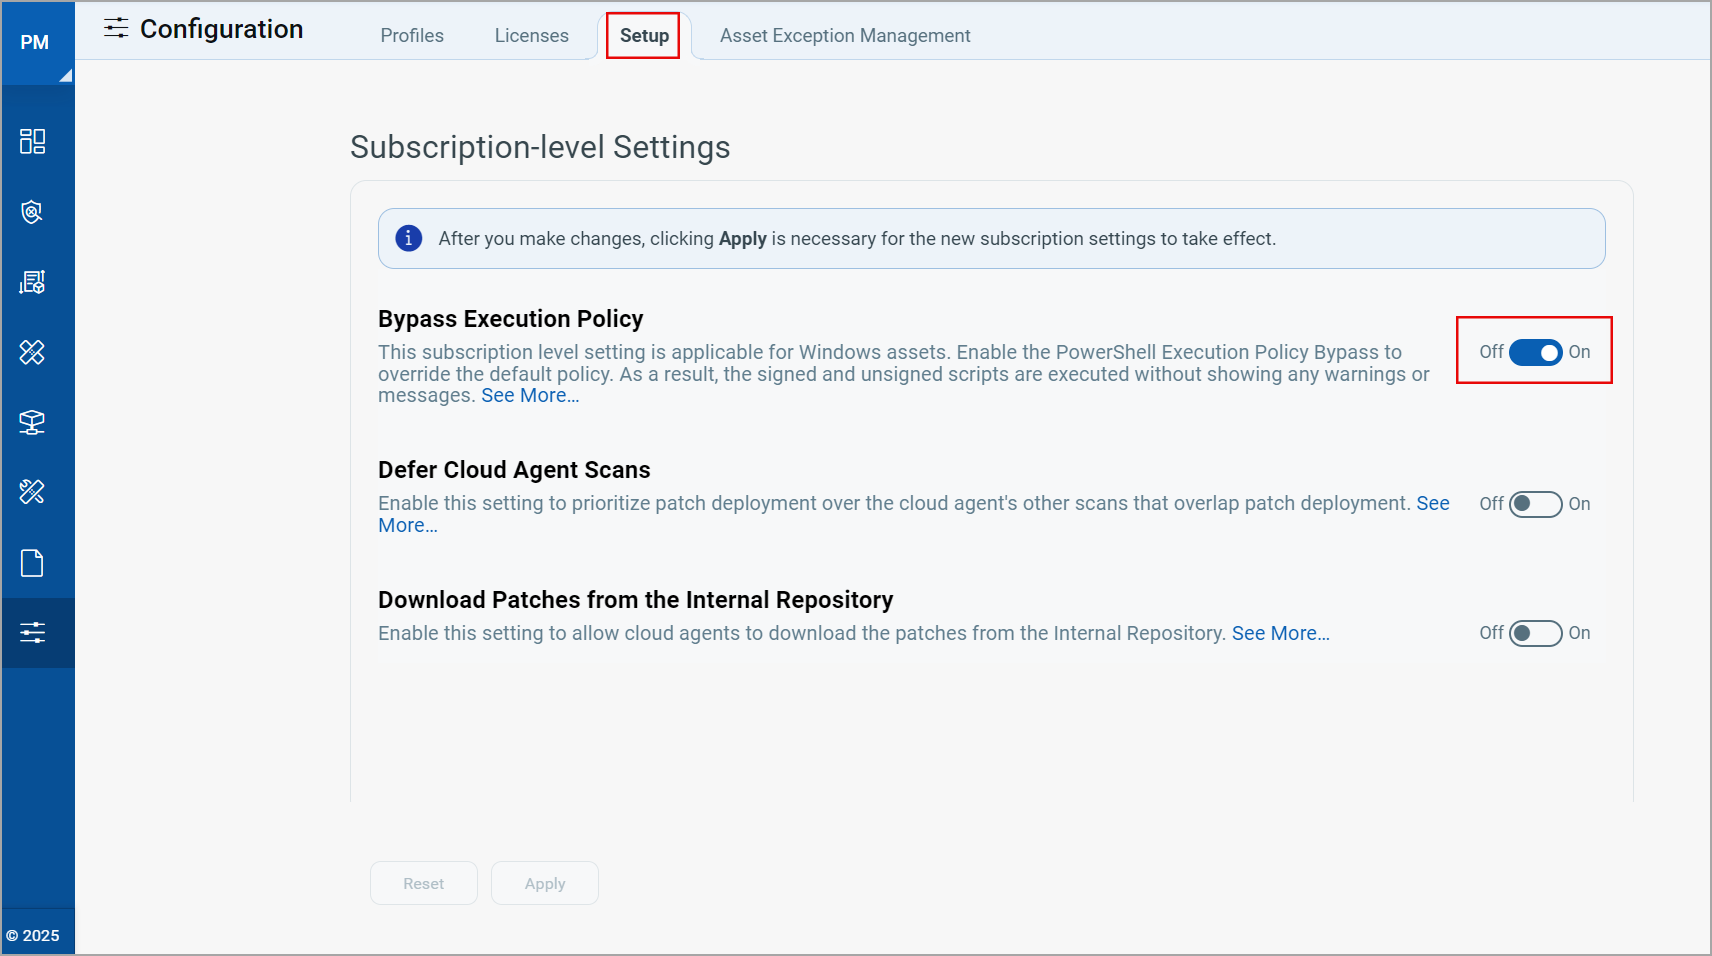This screenshot has height=956, width=1712.
Task: Disable the Bypass Execution Policy toggle
Action: (x=1534, y=352)
